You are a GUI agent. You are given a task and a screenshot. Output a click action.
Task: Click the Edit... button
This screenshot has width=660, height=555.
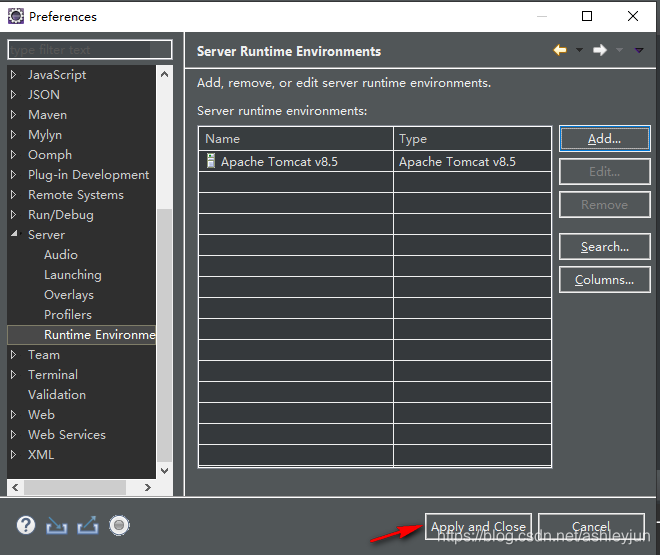pos(604,172)
